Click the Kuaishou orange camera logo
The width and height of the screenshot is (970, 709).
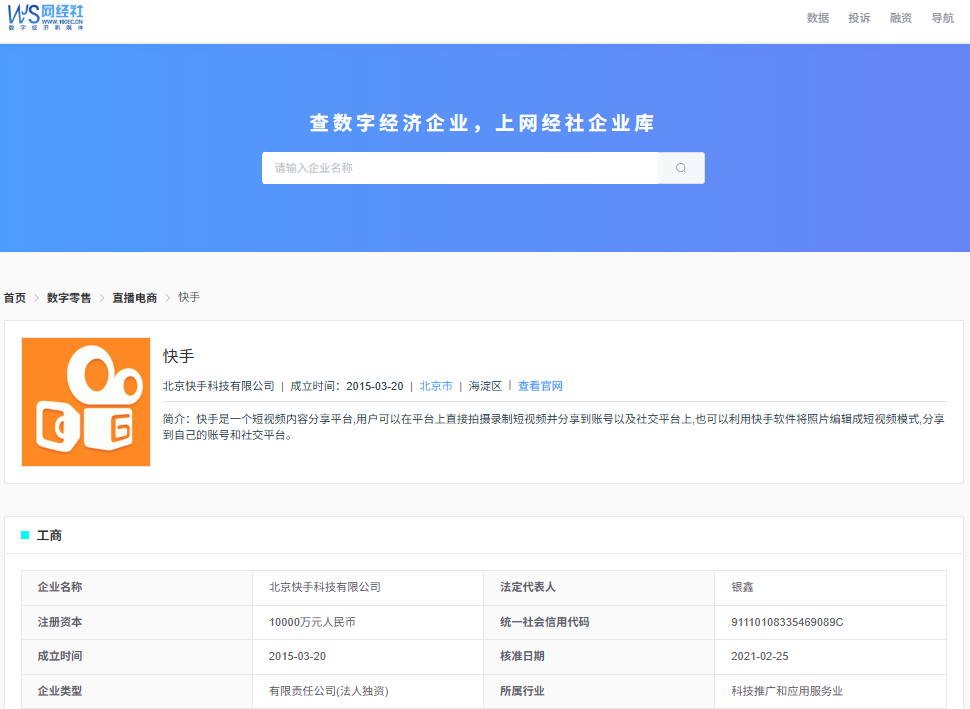click(86, 402)
